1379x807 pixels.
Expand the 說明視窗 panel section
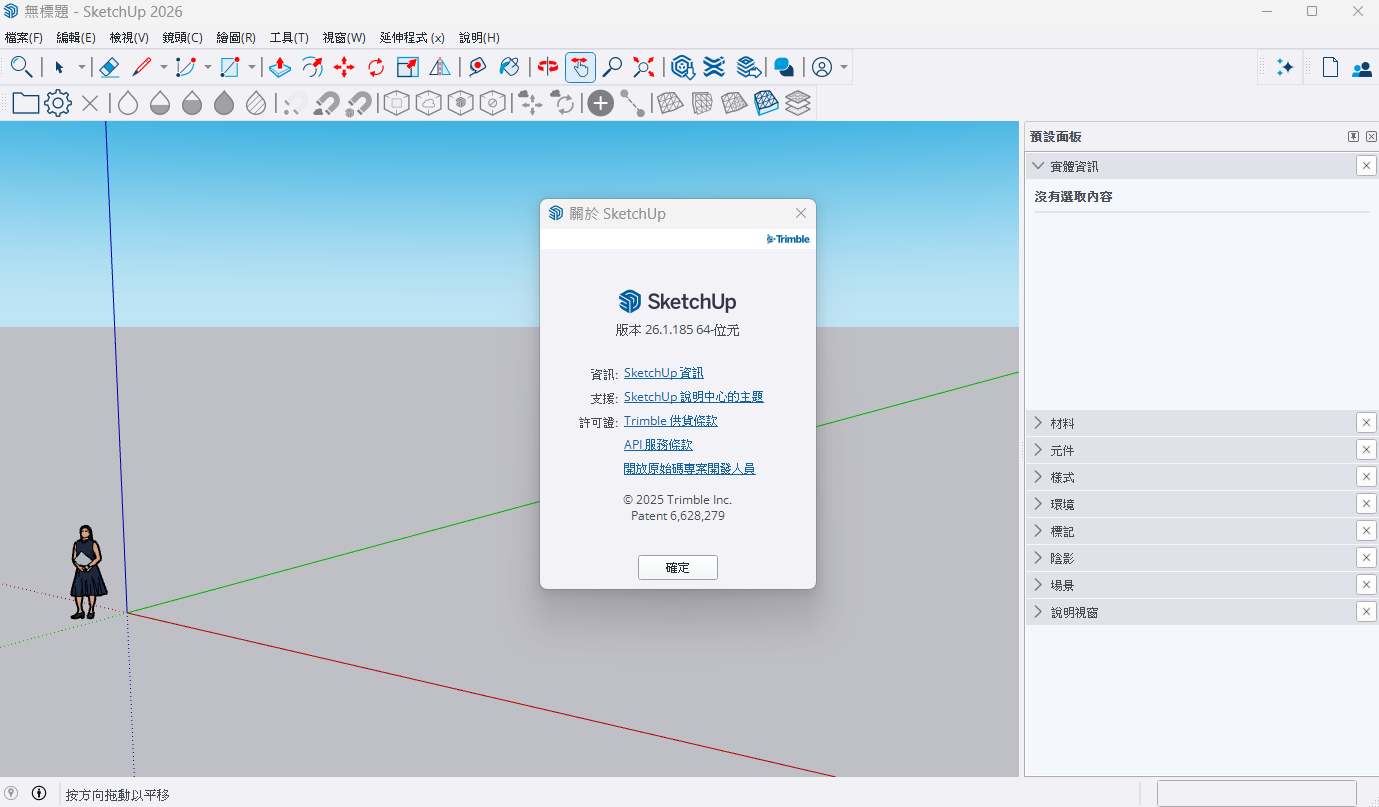(x=1038, y=612)
